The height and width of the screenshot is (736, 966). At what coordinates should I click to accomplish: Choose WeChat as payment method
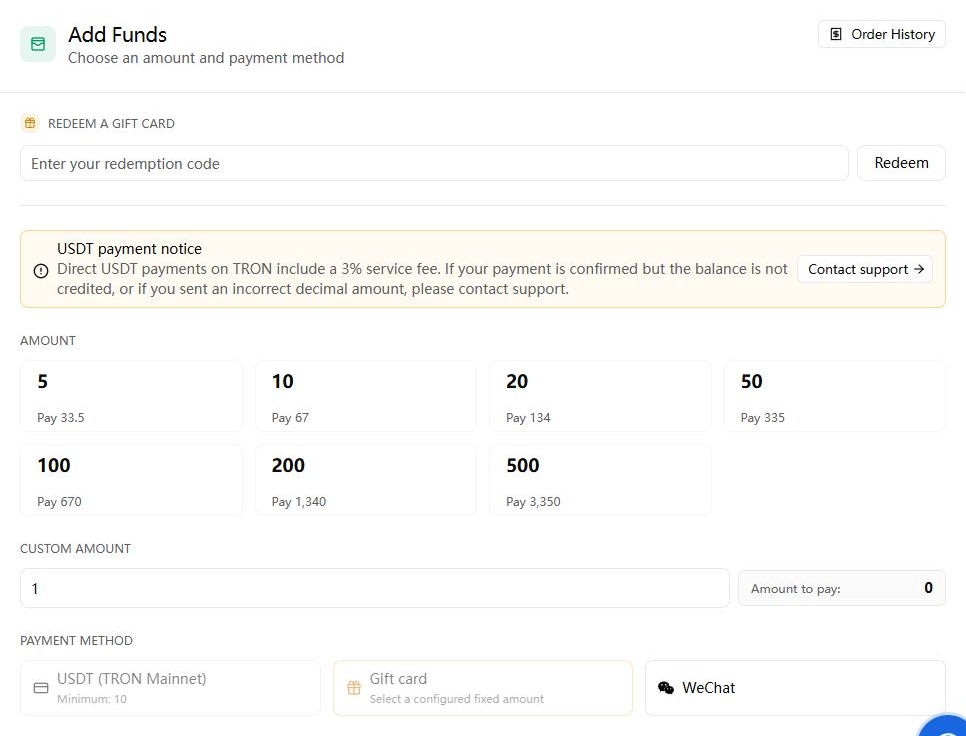tap(795, 688)
